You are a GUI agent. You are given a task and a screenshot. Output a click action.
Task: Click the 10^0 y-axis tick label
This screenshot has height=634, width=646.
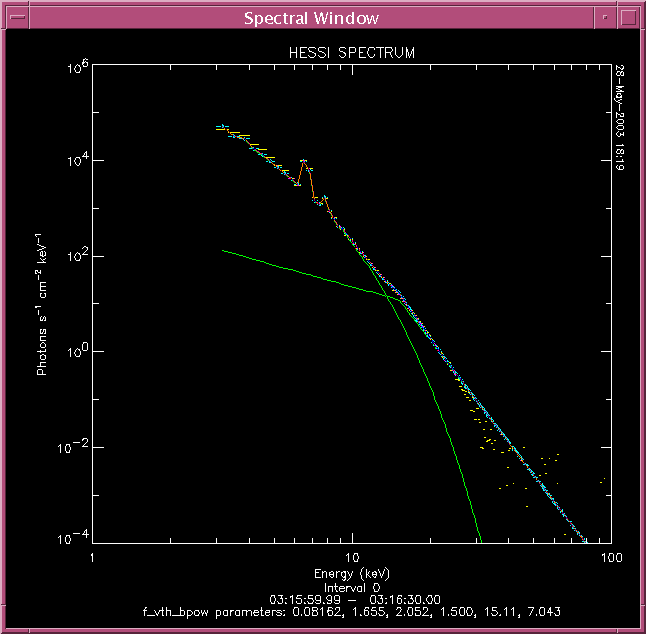pos(77,351)
